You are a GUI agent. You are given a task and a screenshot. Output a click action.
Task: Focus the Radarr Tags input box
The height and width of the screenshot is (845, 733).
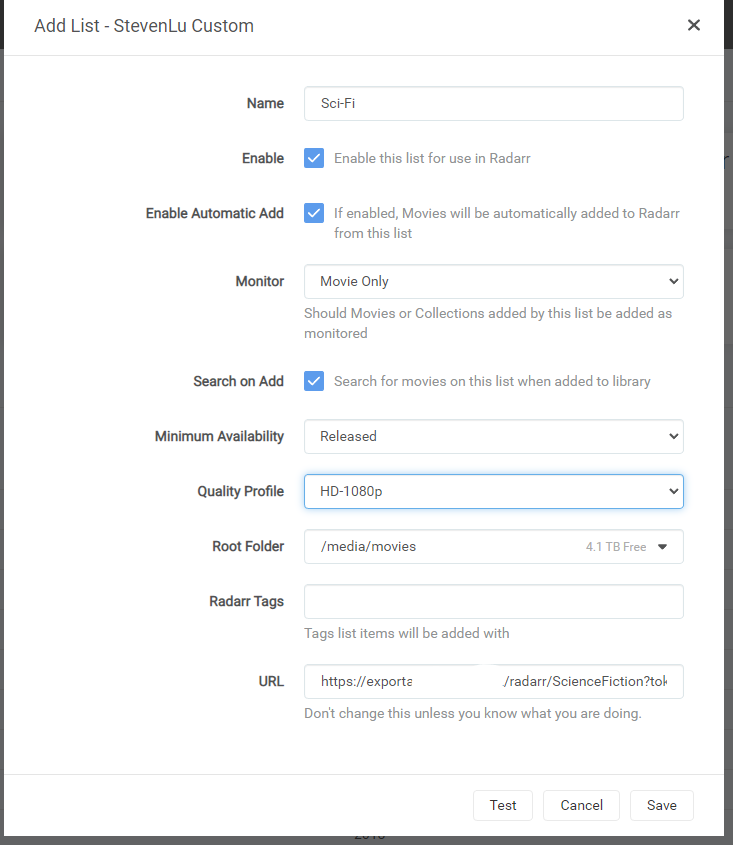click(x=493, y=601)
